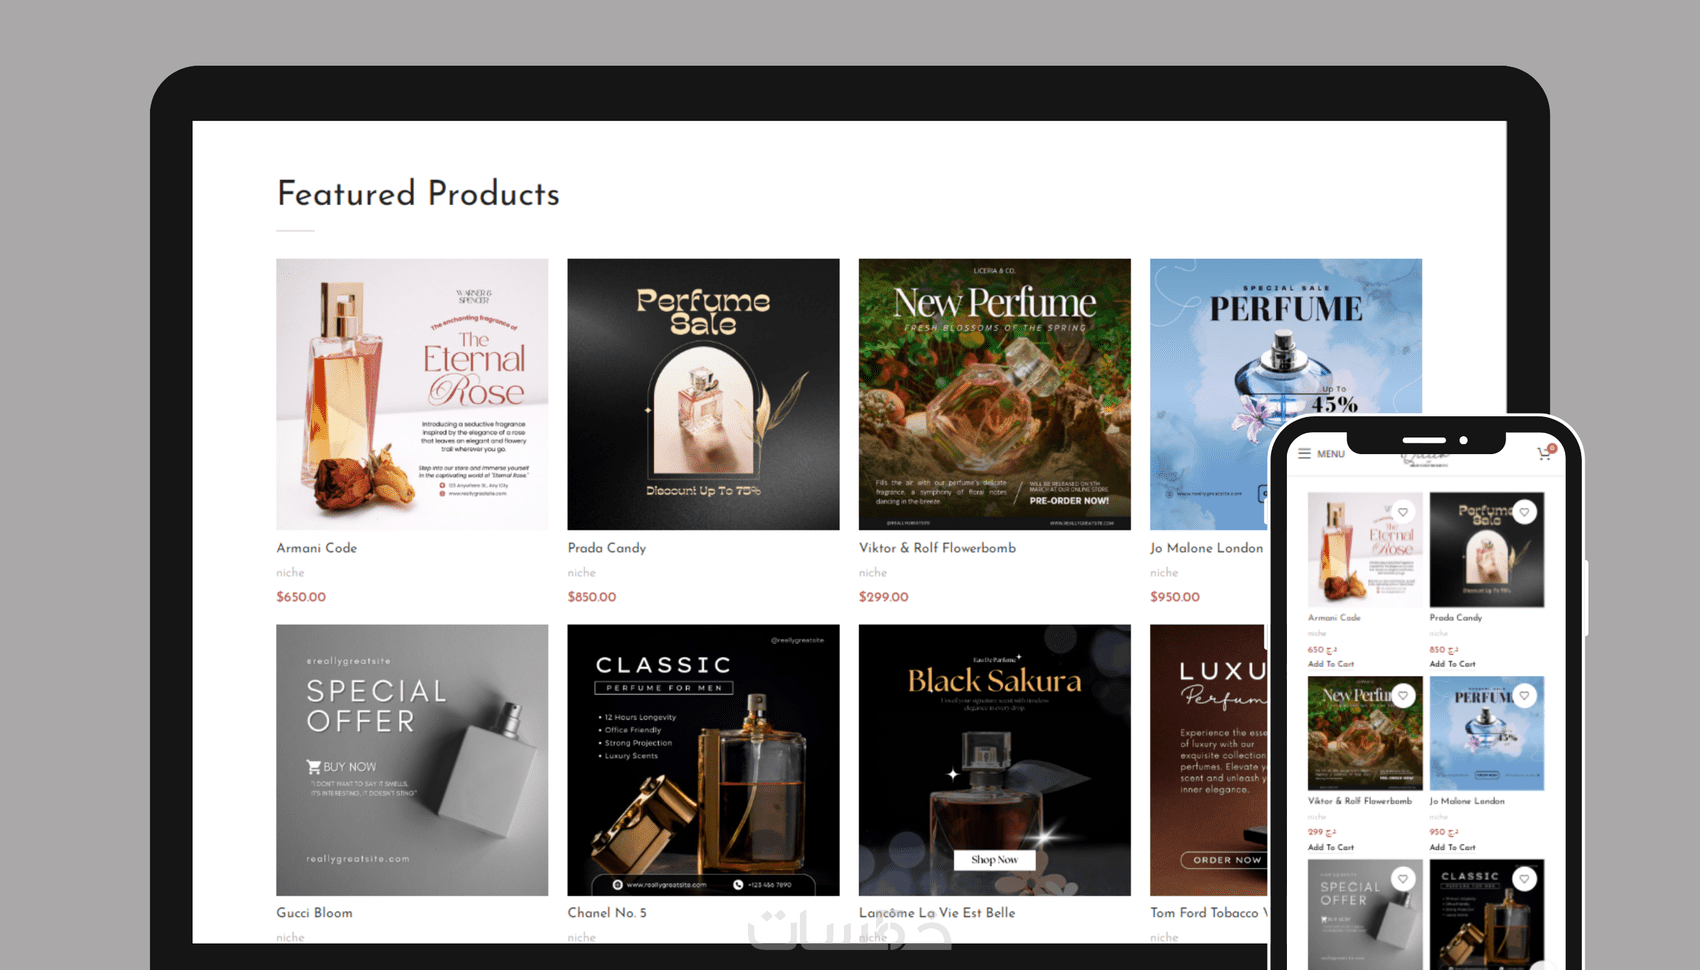
Task: Click the $950.00 price under Jo Malone London
Action: [1175, 597]
